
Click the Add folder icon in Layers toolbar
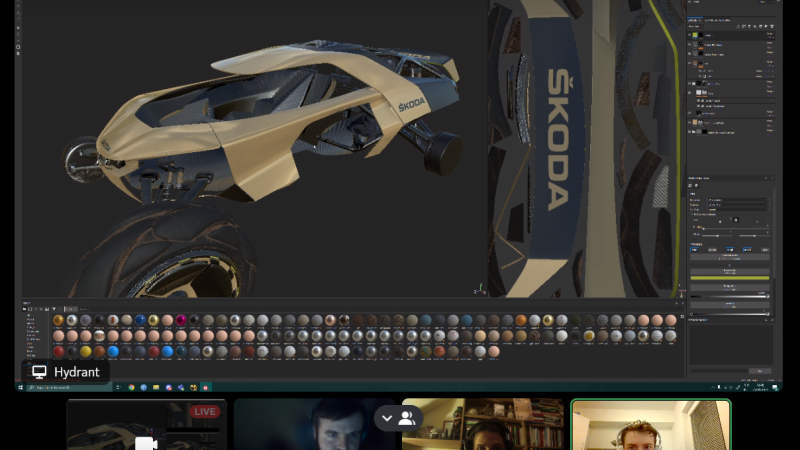(x=766, y=27)
